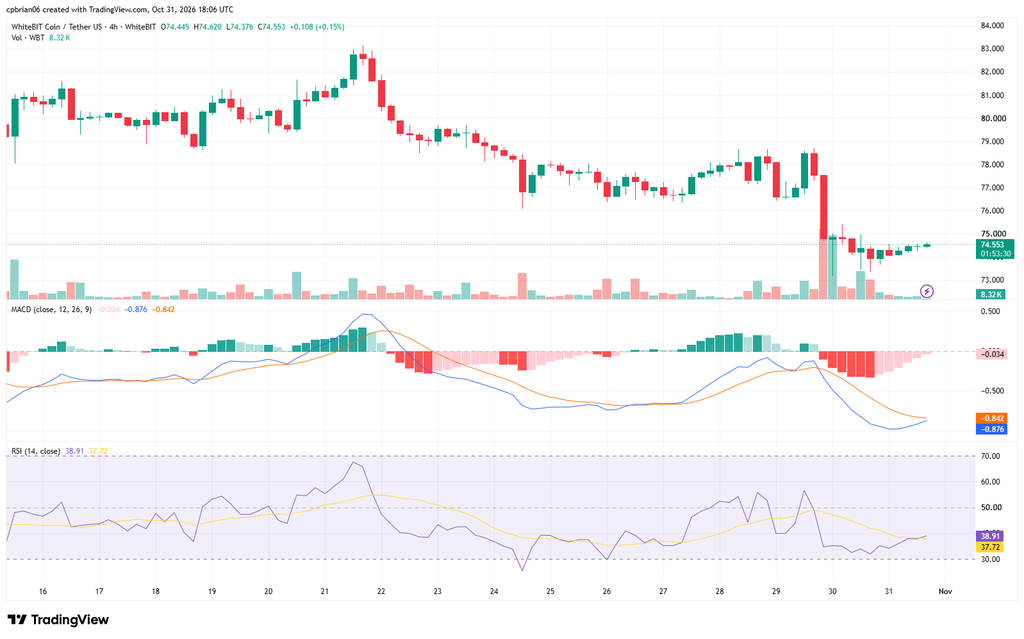The image size is (1024, 639).
Task: Click date label 20 on the time axis
Action: [268, 591]
